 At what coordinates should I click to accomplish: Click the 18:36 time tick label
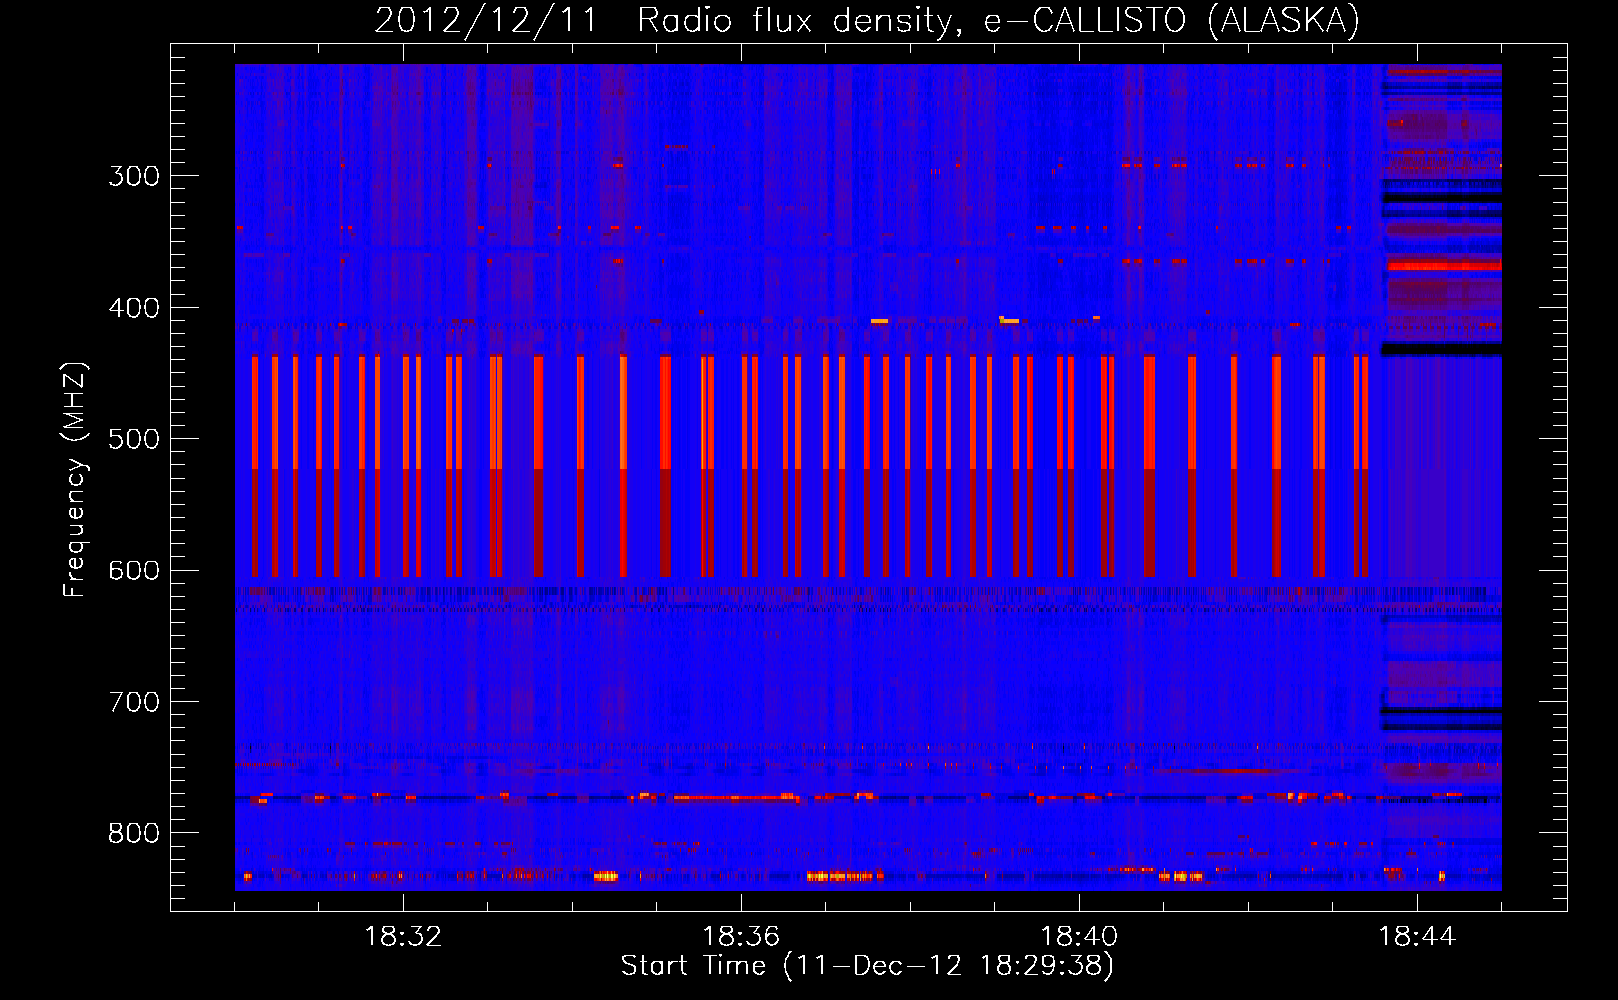click(741, 937)
